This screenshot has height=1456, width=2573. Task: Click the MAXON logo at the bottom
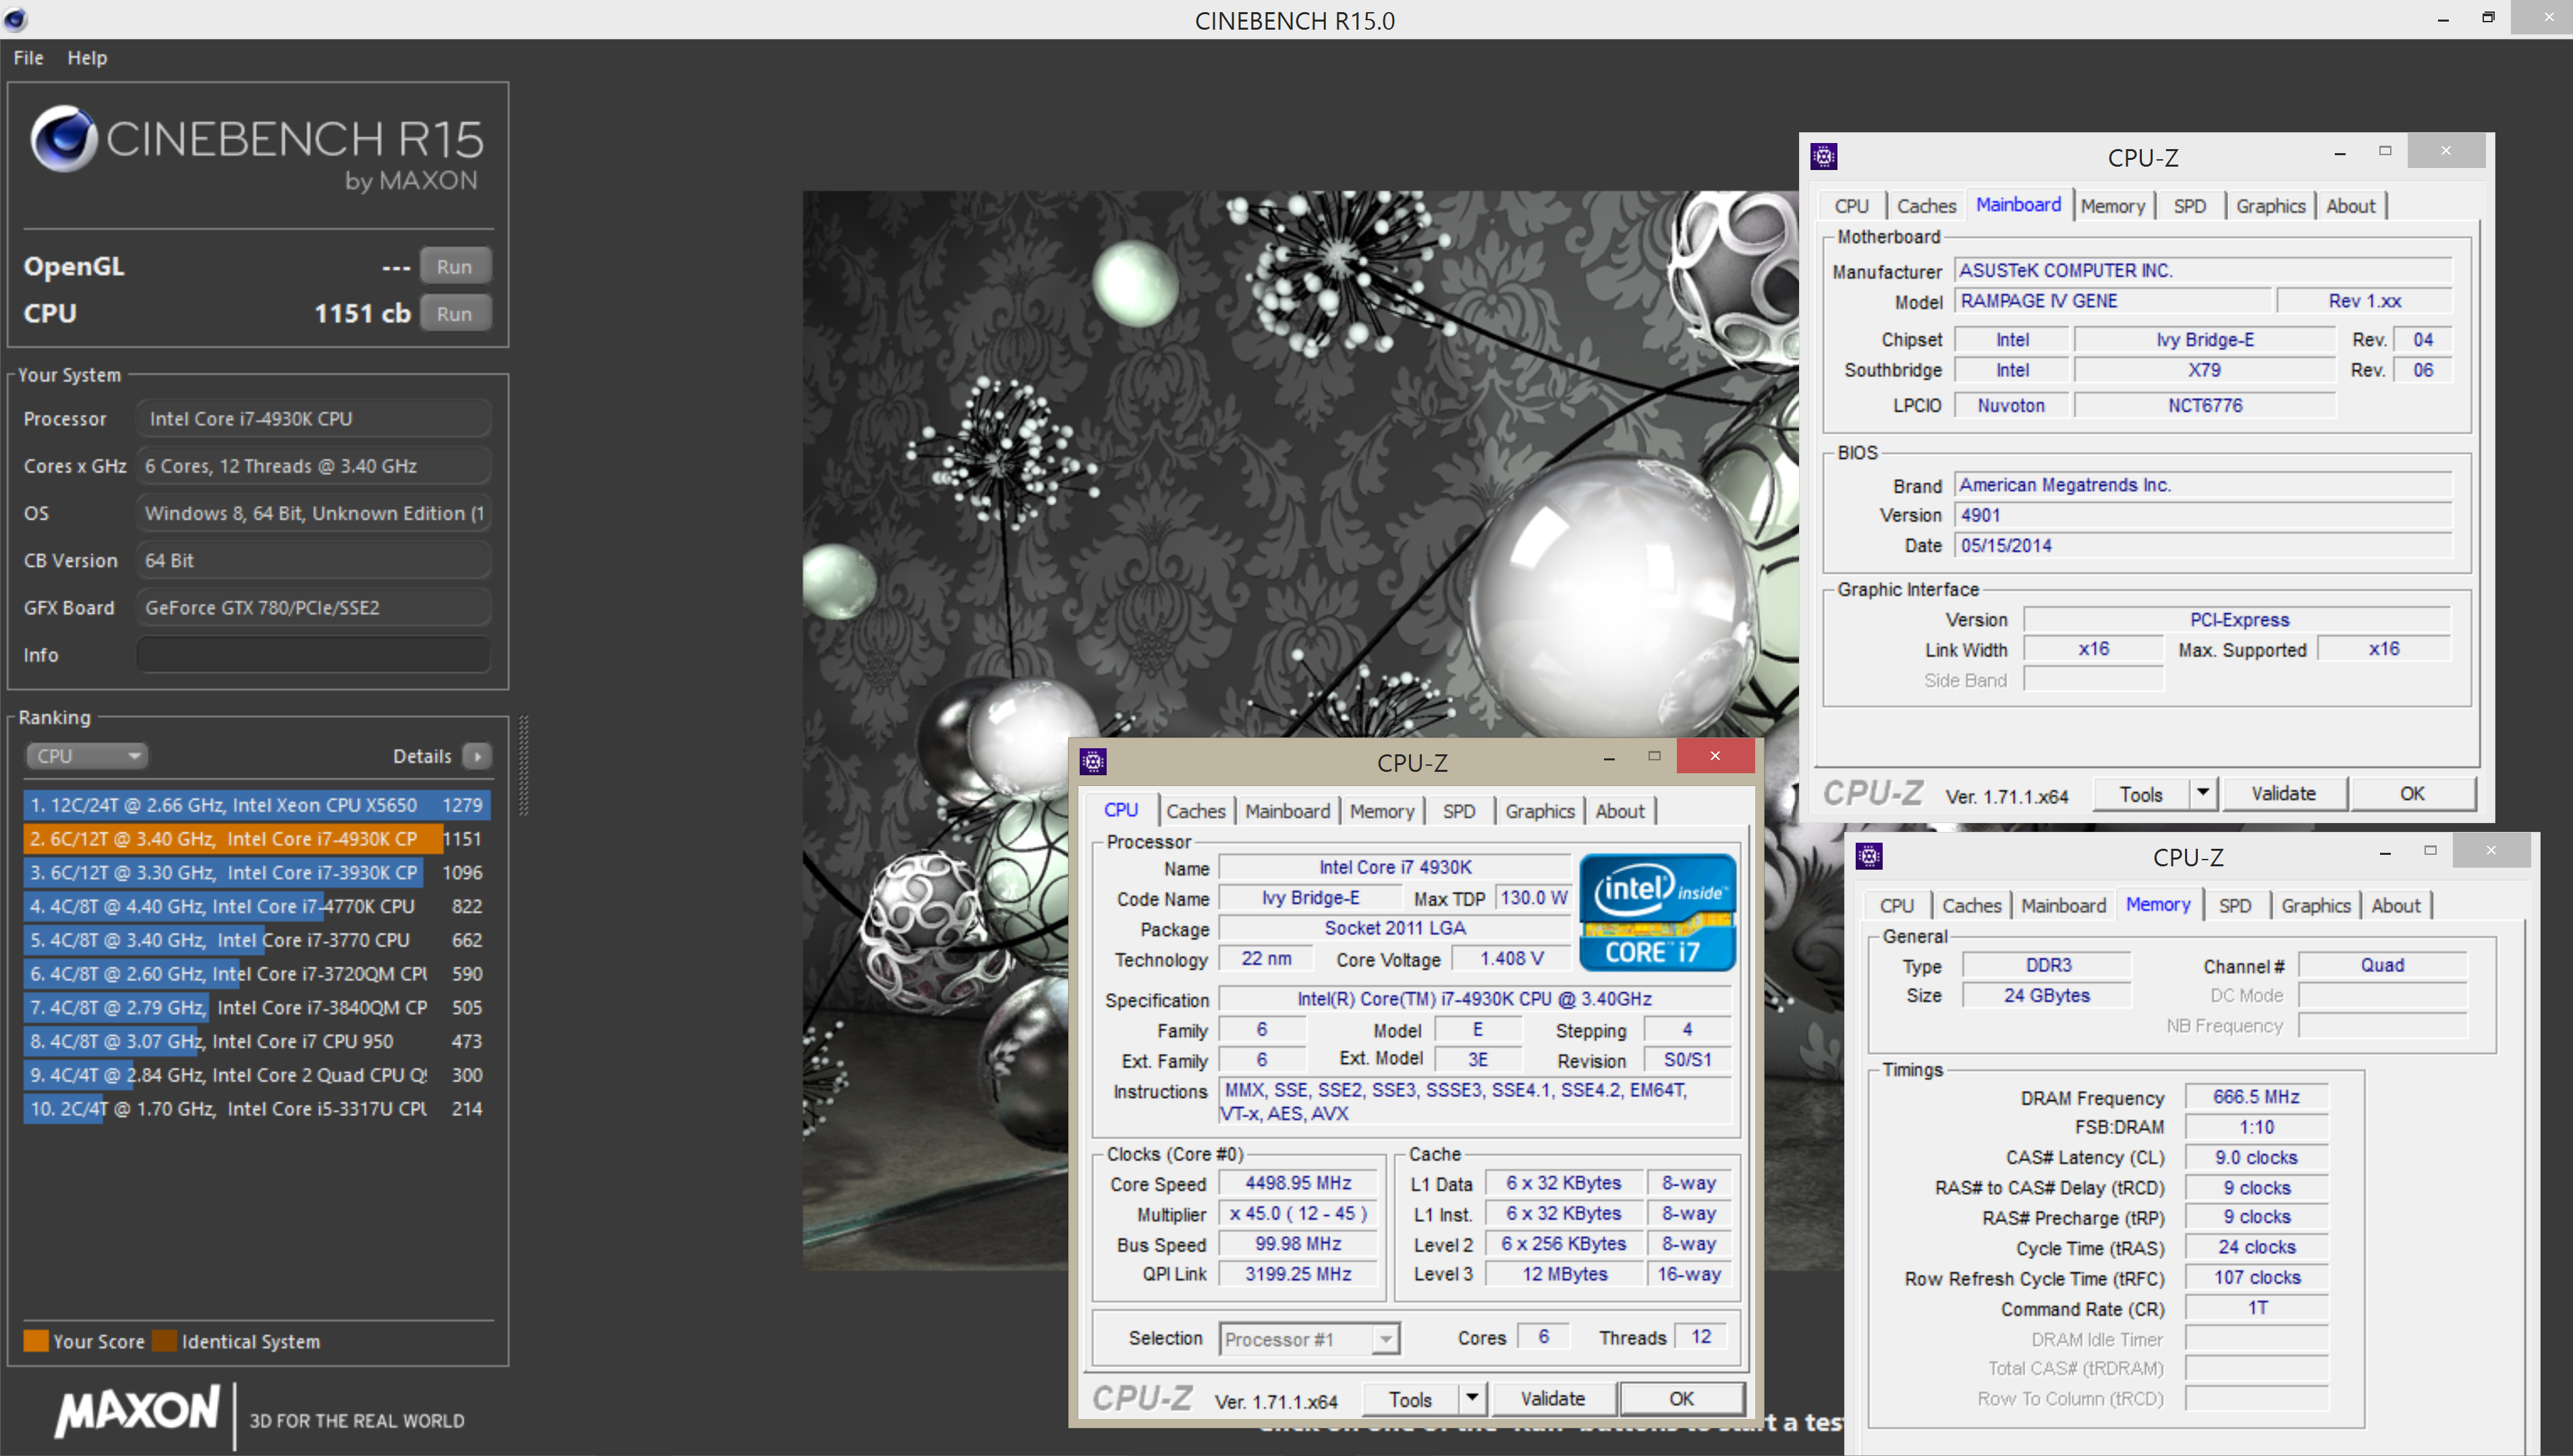point(137,1412)
